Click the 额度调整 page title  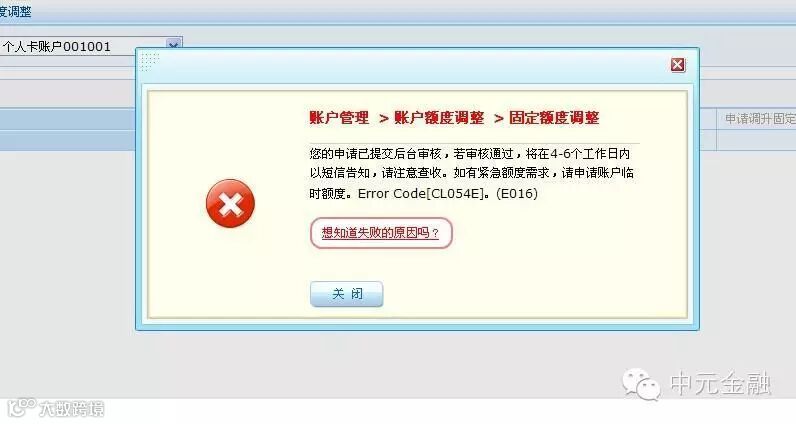(16, 11)
